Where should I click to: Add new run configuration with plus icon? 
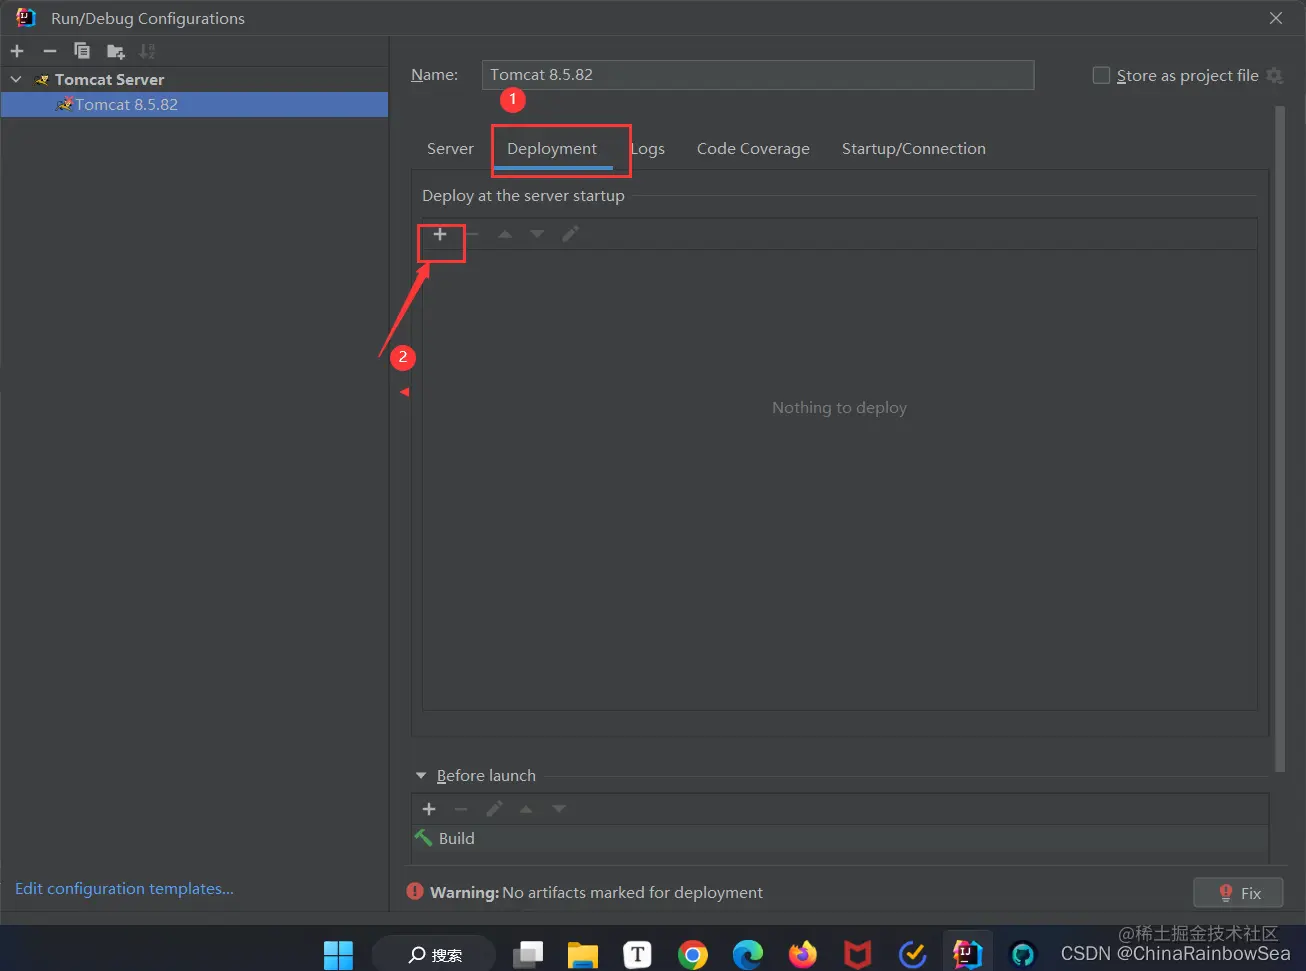[x=17, y=51]
